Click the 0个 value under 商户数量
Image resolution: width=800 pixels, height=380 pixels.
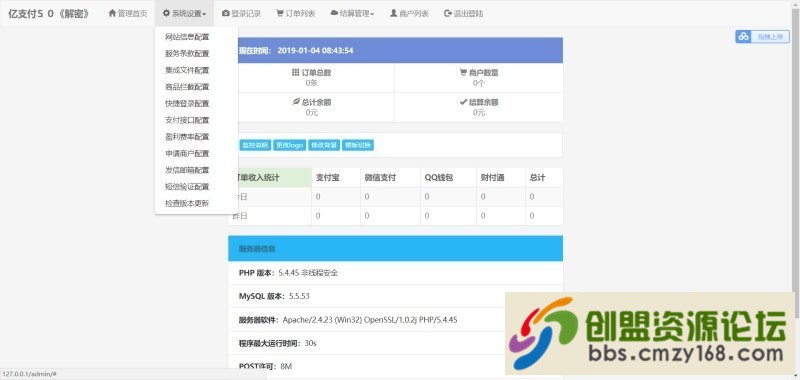(x=479, y=83)
